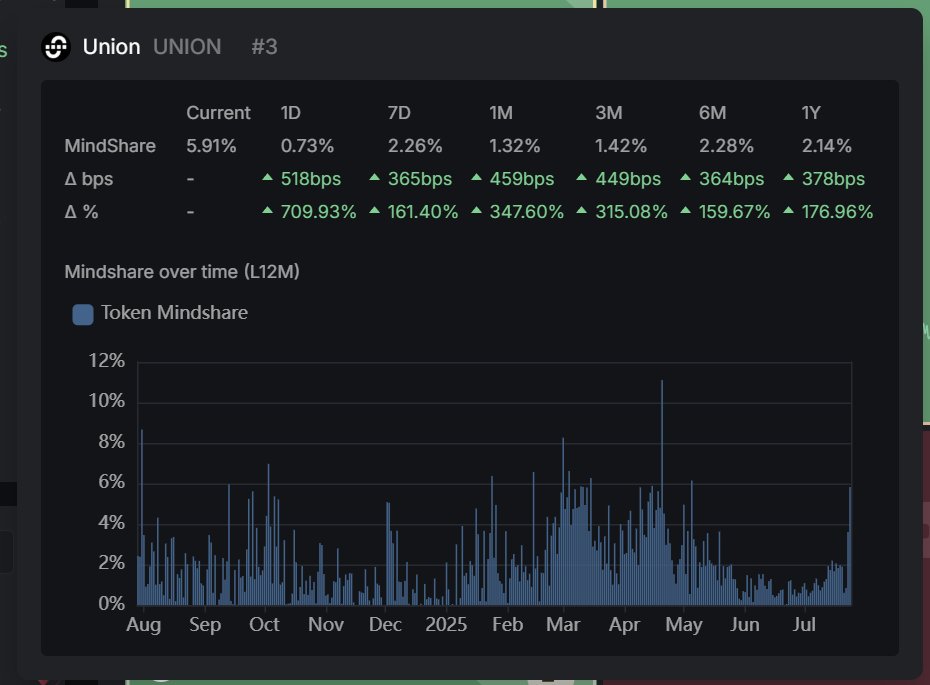This screenshot has height=685, width=930.
Task: Click the Mindshare over time (L12M) heading
Action: point(182,272)
